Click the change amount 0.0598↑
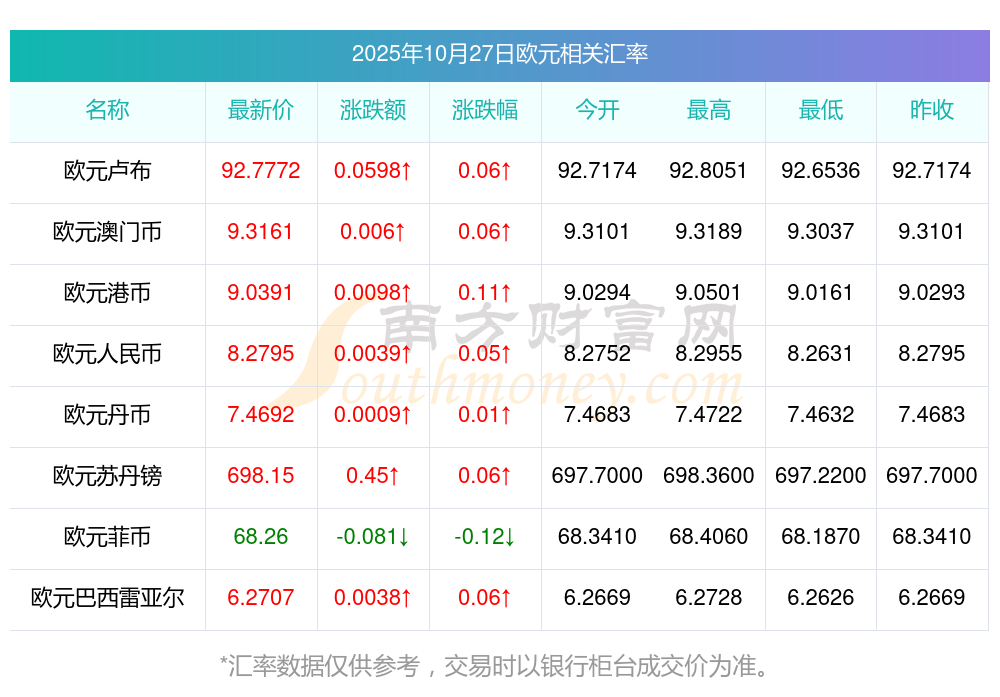 373,170
